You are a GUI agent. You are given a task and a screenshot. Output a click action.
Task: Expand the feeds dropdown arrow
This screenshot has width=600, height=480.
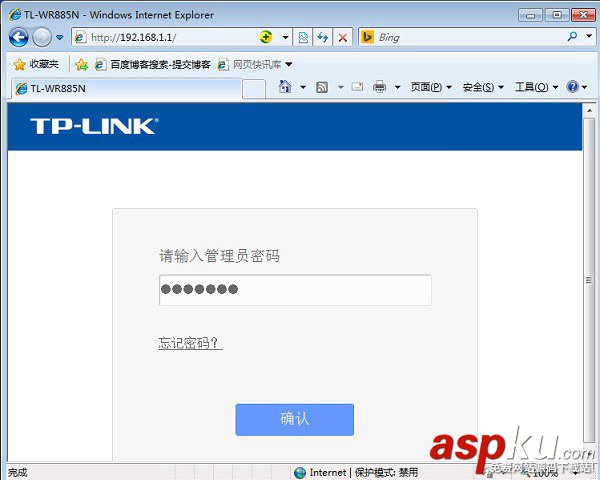click(x=340, y=87)
